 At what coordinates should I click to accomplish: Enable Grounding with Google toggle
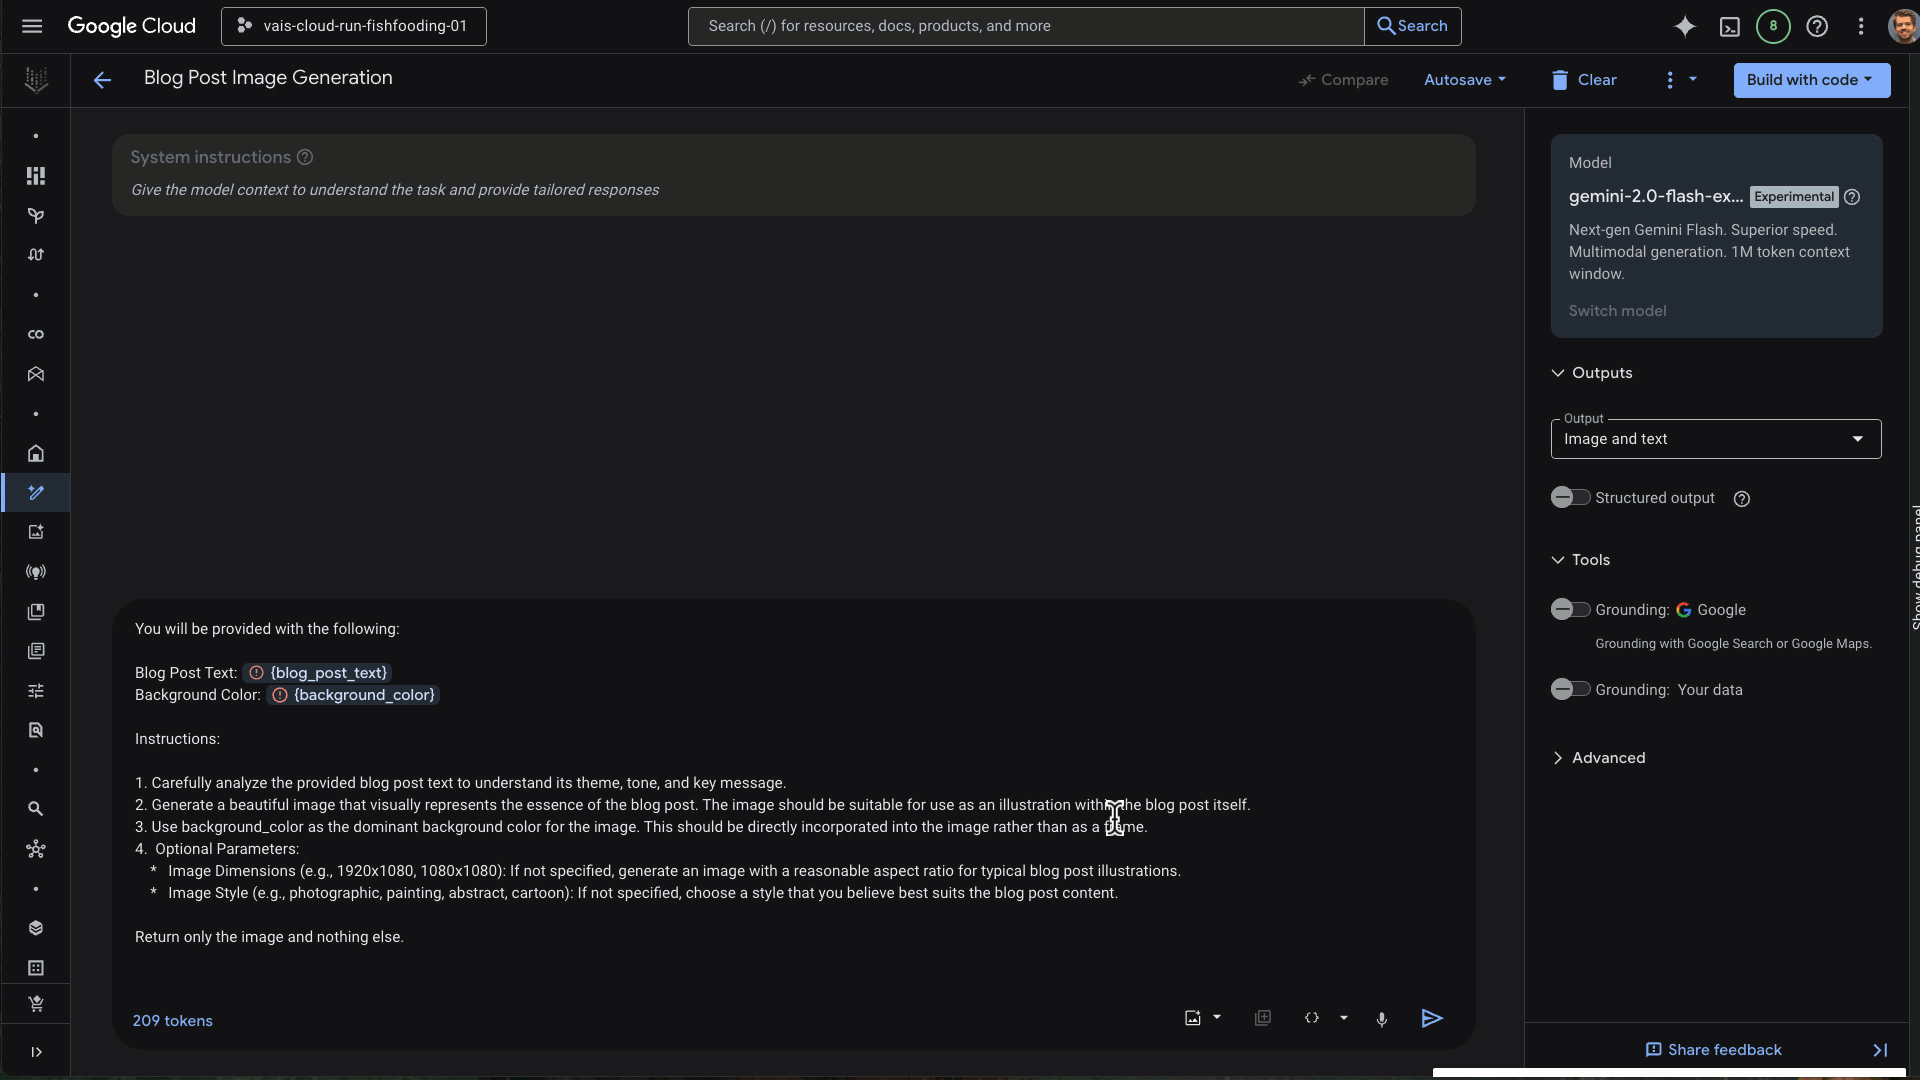pos(1569,610)
